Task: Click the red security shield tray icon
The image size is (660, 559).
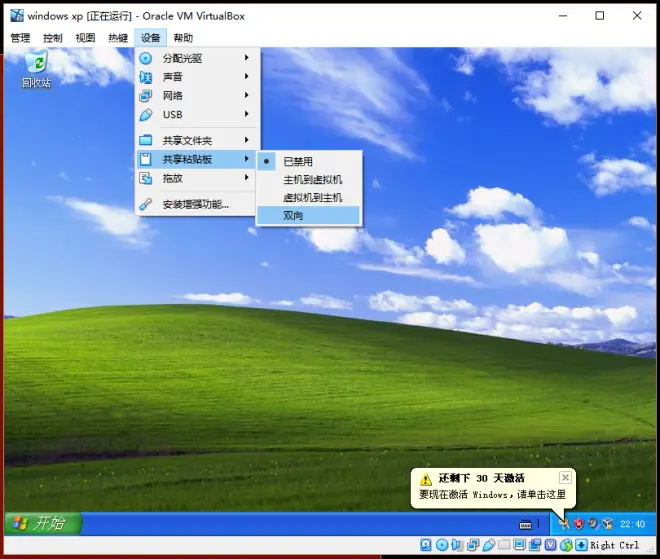Action: click(579, 524)
